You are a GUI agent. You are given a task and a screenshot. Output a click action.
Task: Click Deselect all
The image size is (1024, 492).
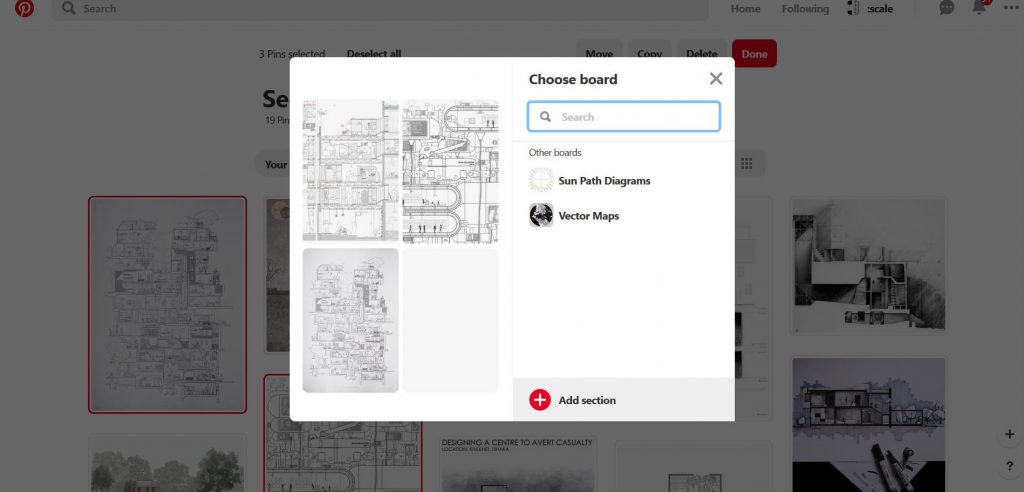[x=374, y=54]
